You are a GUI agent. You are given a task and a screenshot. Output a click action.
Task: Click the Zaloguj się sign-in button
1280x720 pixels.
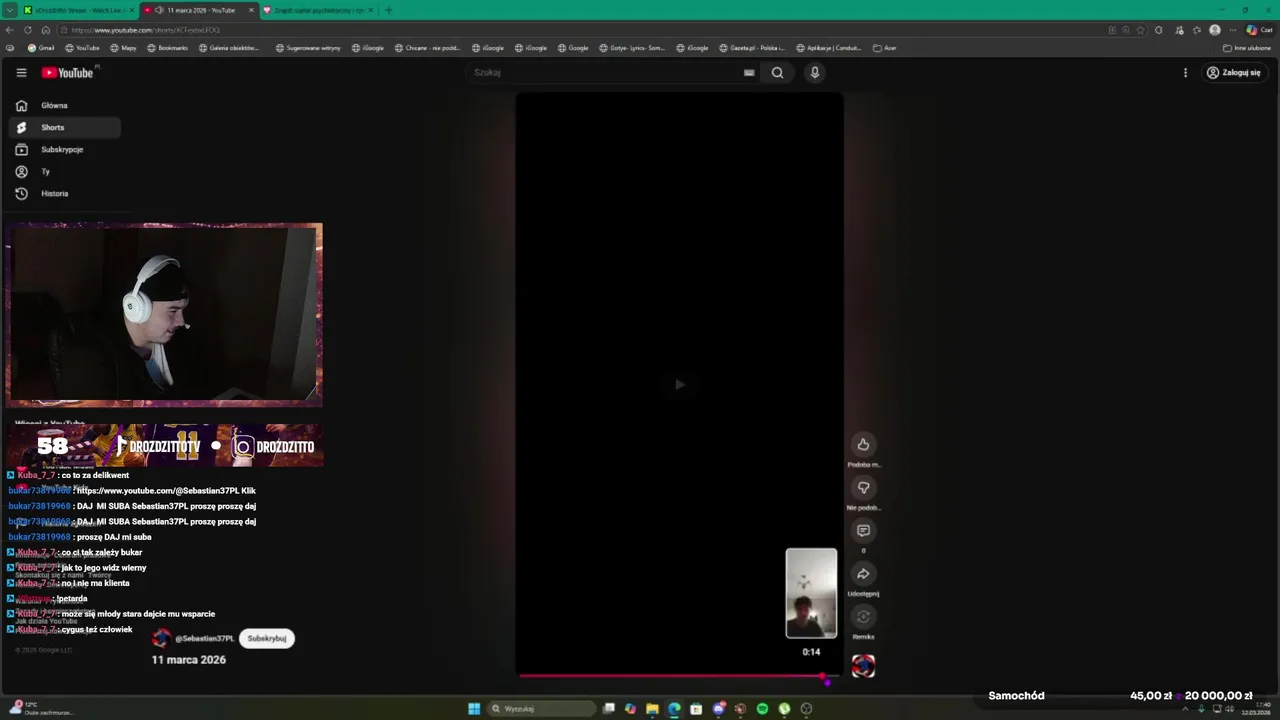coord(1233,72)
